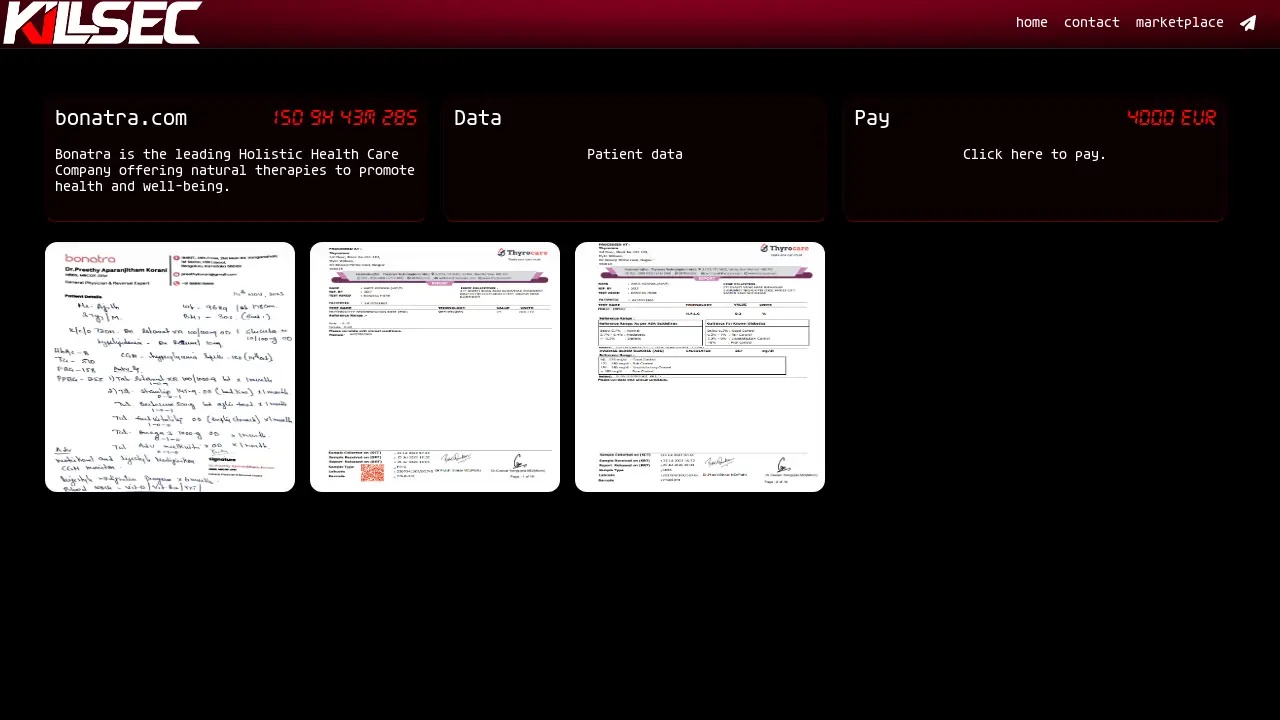Click the bonatra logo in the first thumbnail
This screenshot has height=720, width=1280.
tap(90, 259)
